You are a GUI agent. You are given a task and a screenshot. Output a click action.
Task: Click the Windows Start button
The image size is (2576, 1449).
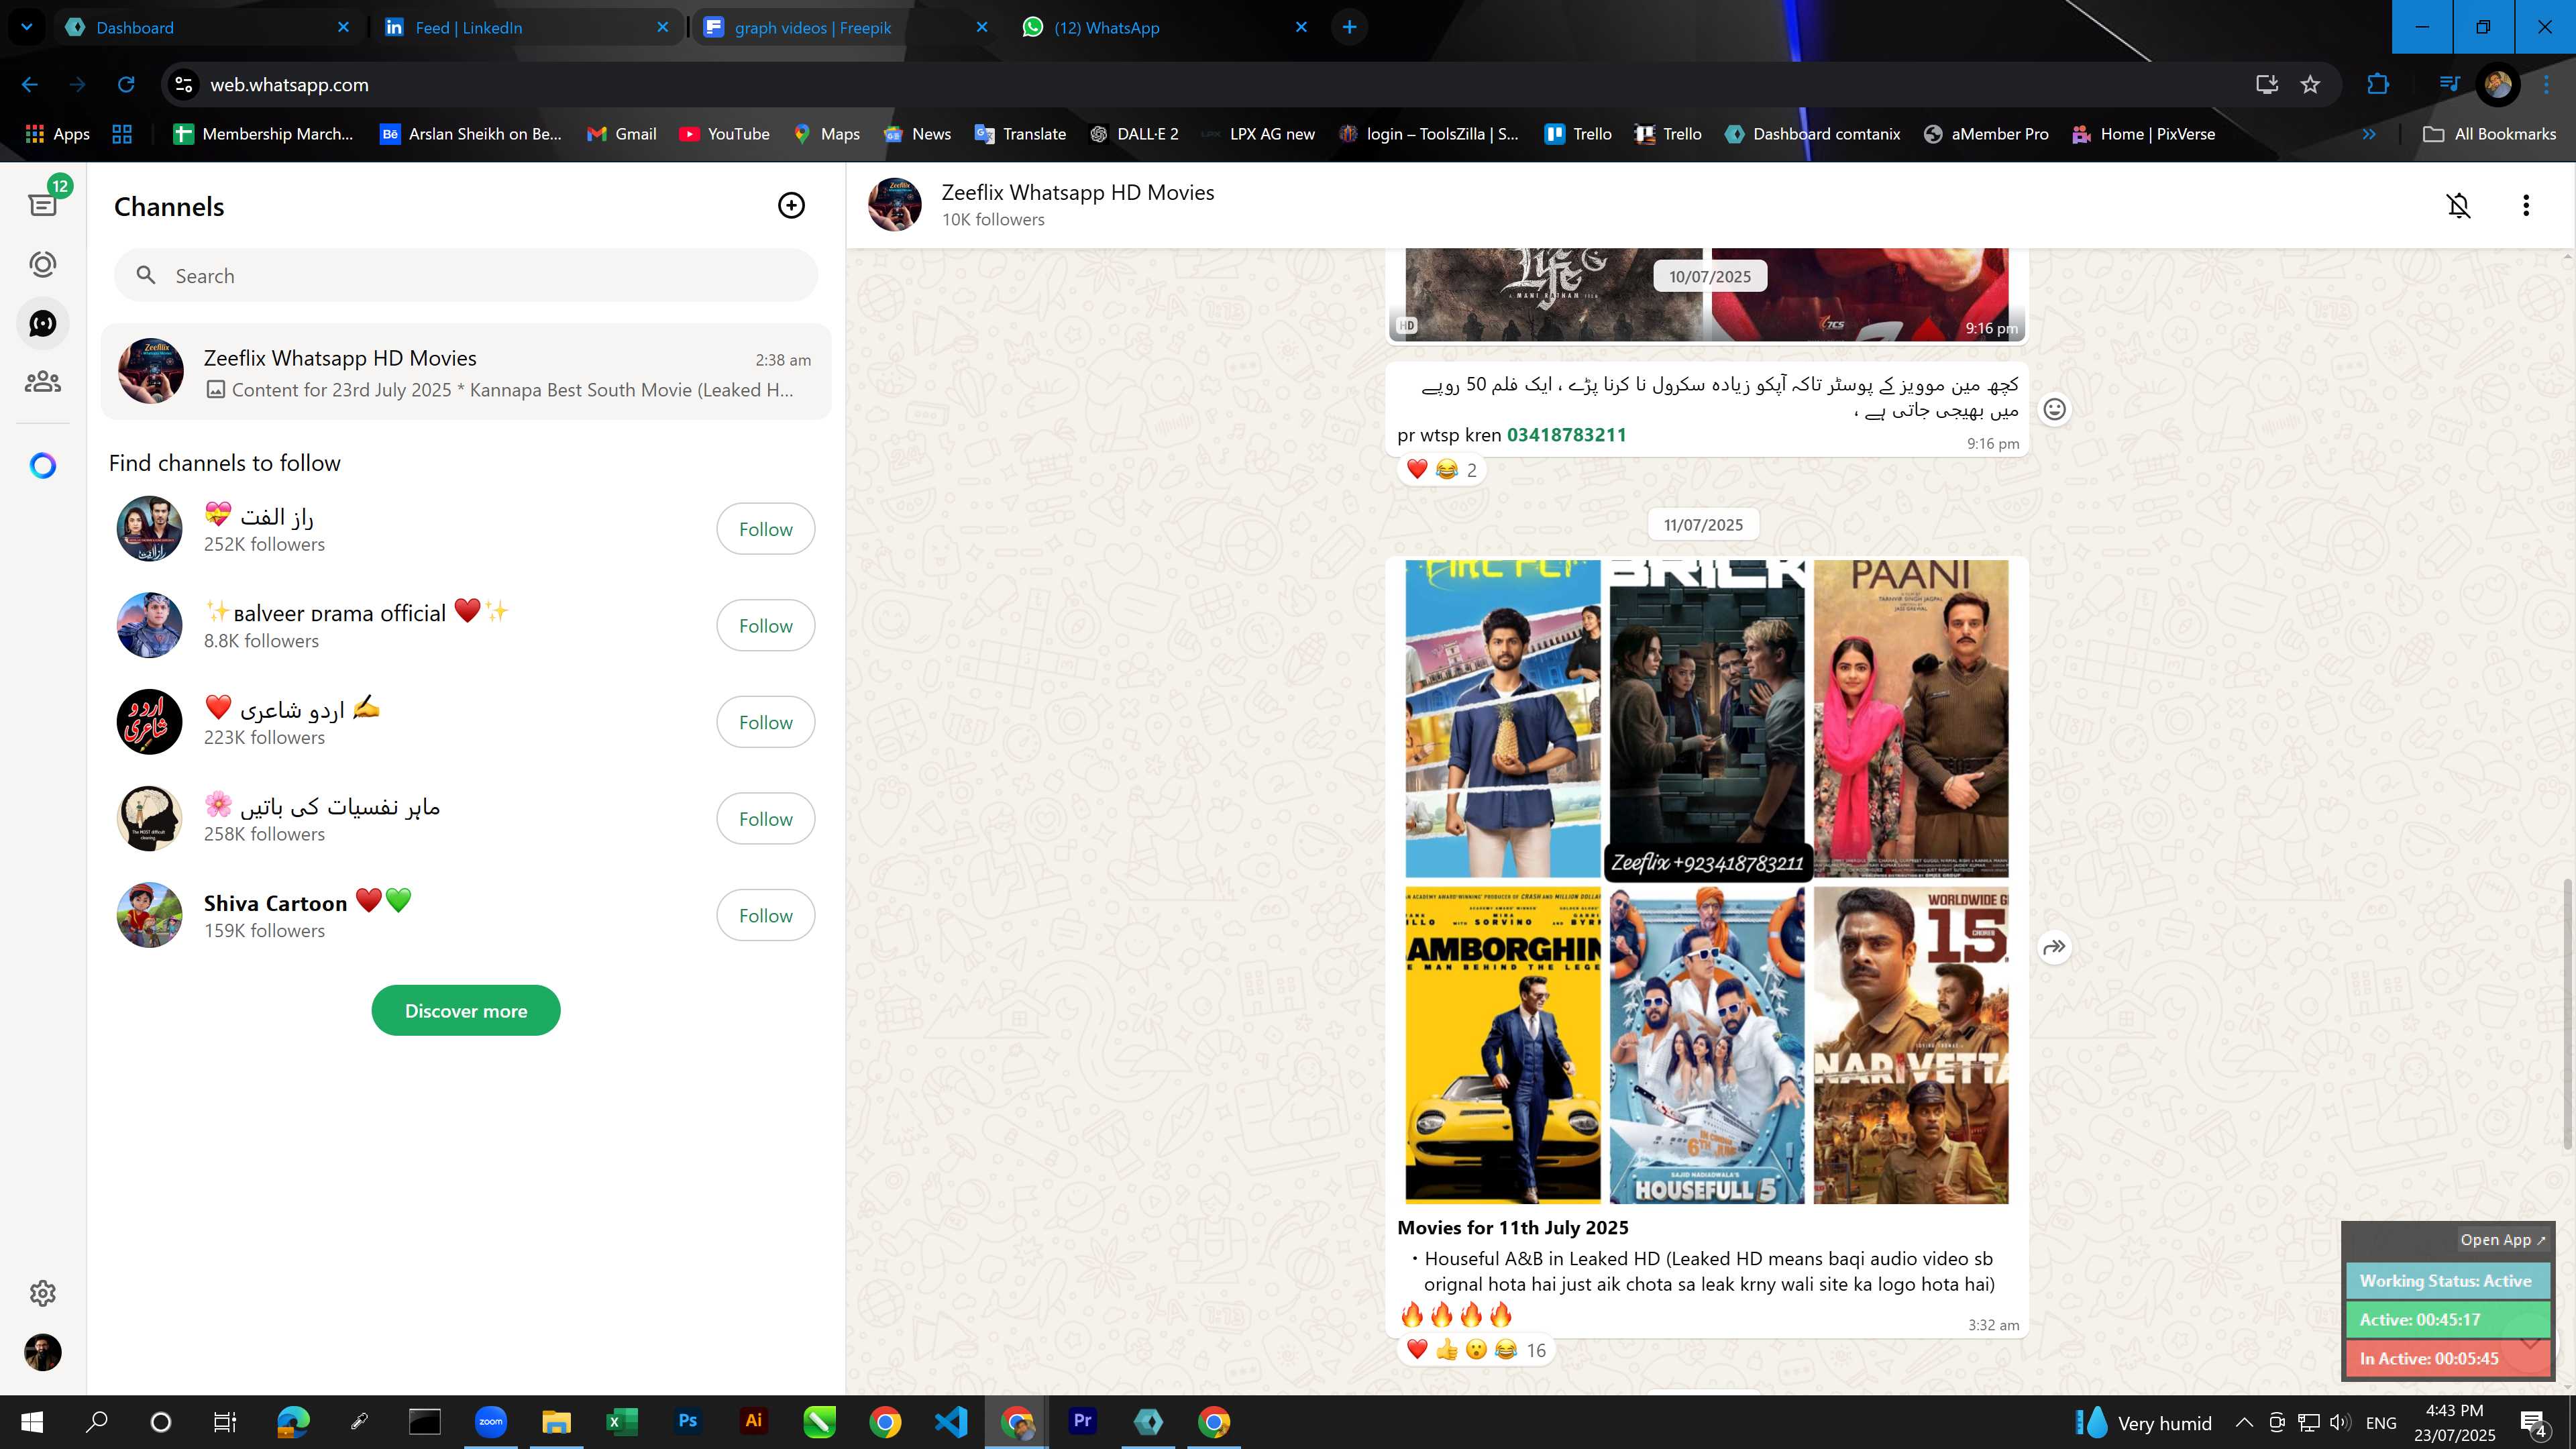[32, 1421]
